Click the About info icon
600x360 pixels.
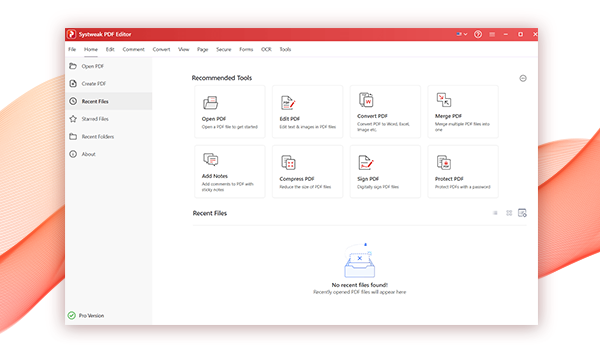tap(73, 154)
